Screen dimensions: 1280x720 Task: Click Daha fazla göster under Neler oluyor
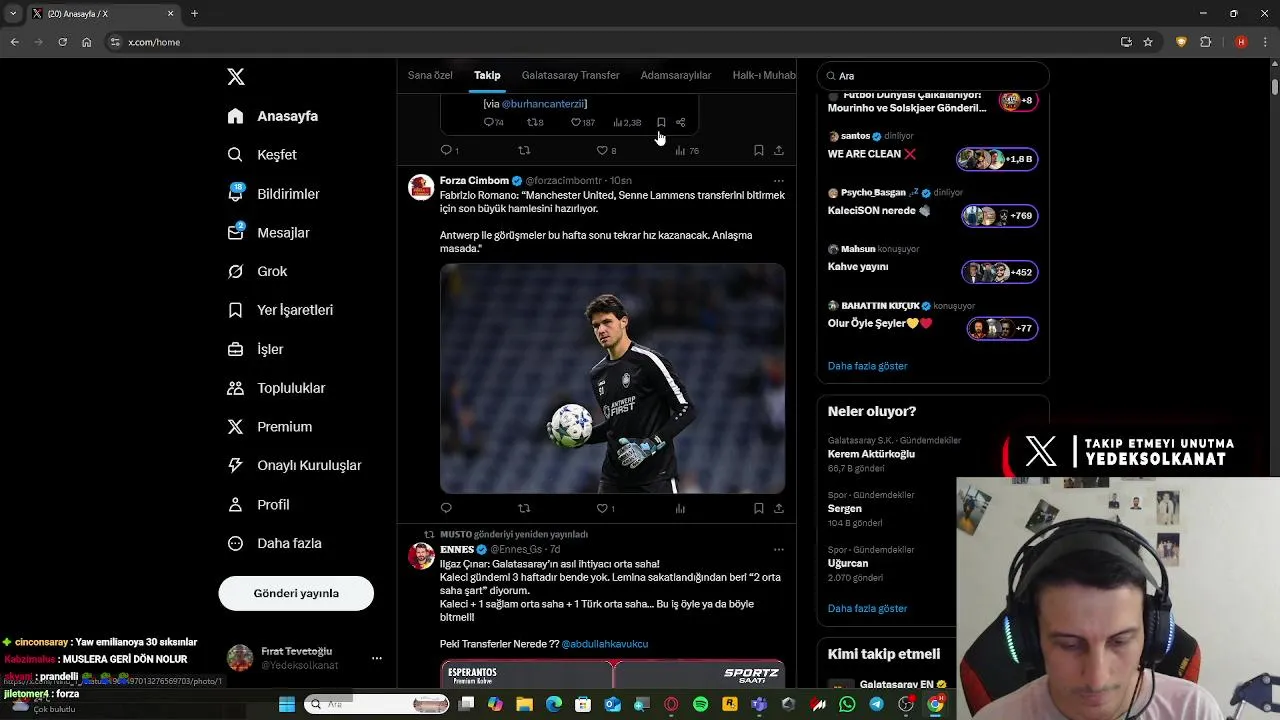pos(867,608)
